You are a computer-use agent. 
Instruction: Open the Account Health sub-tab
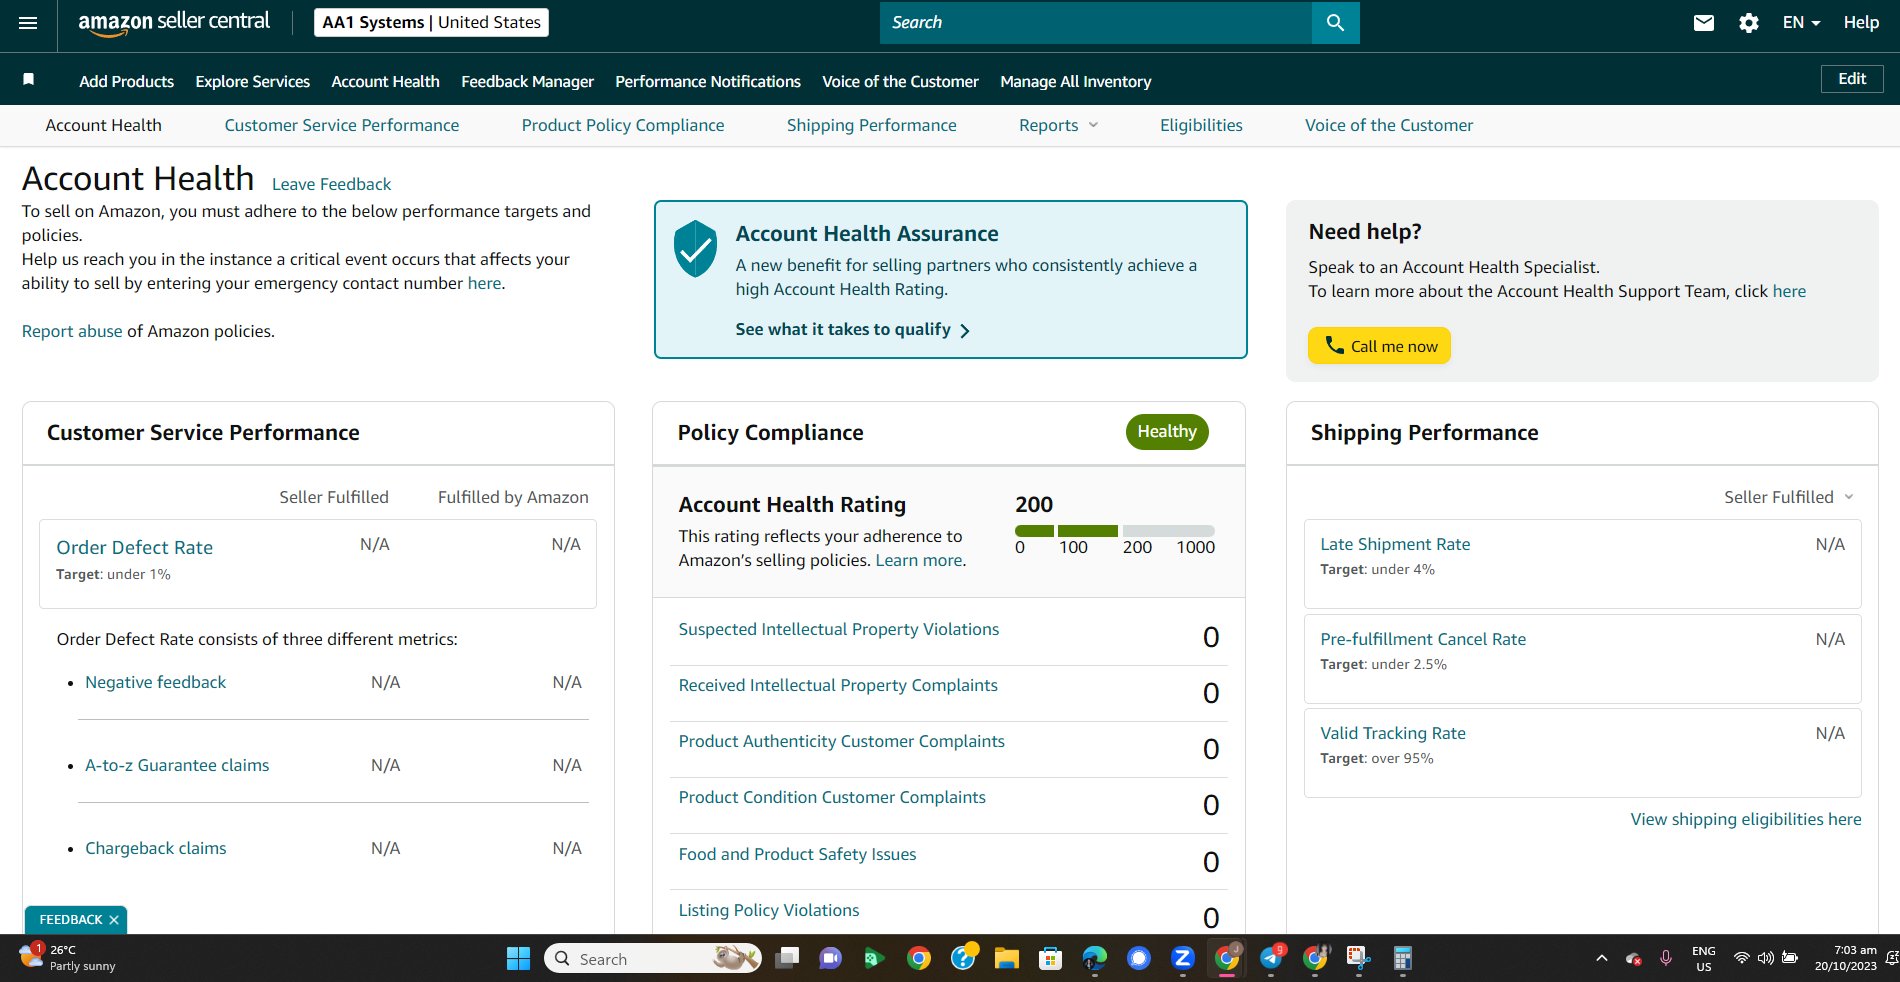point(104,125)
